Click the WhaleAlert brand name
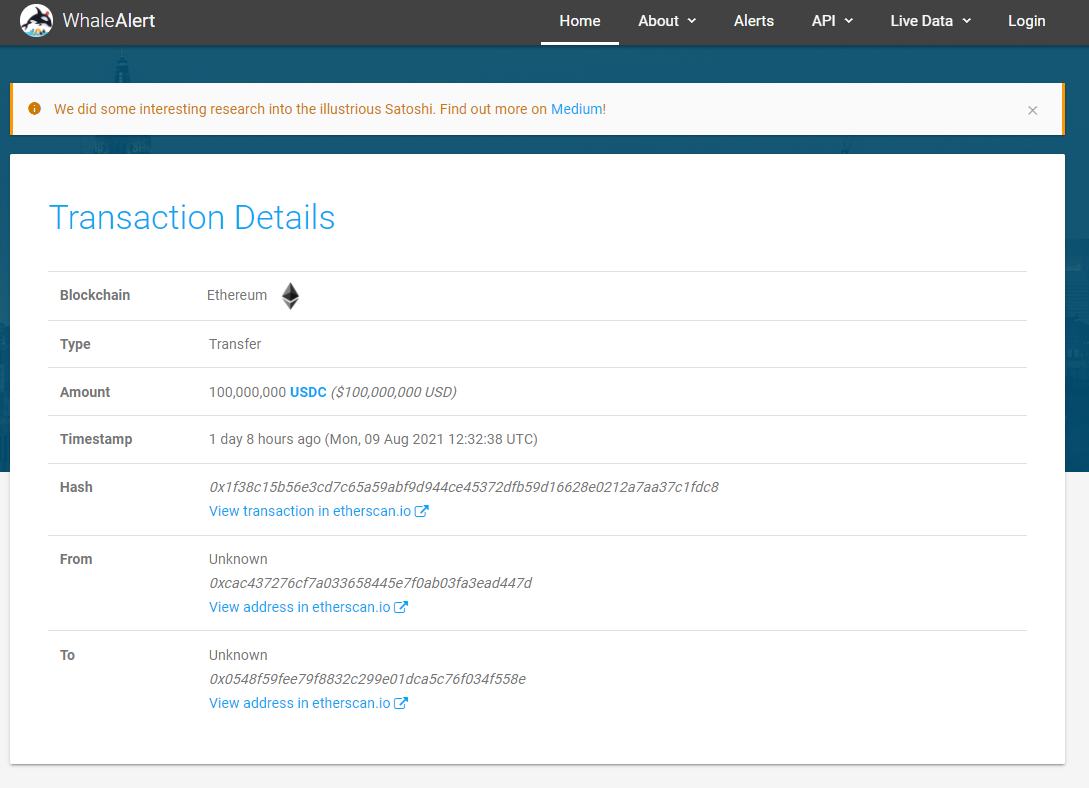 tap(109, 21)
